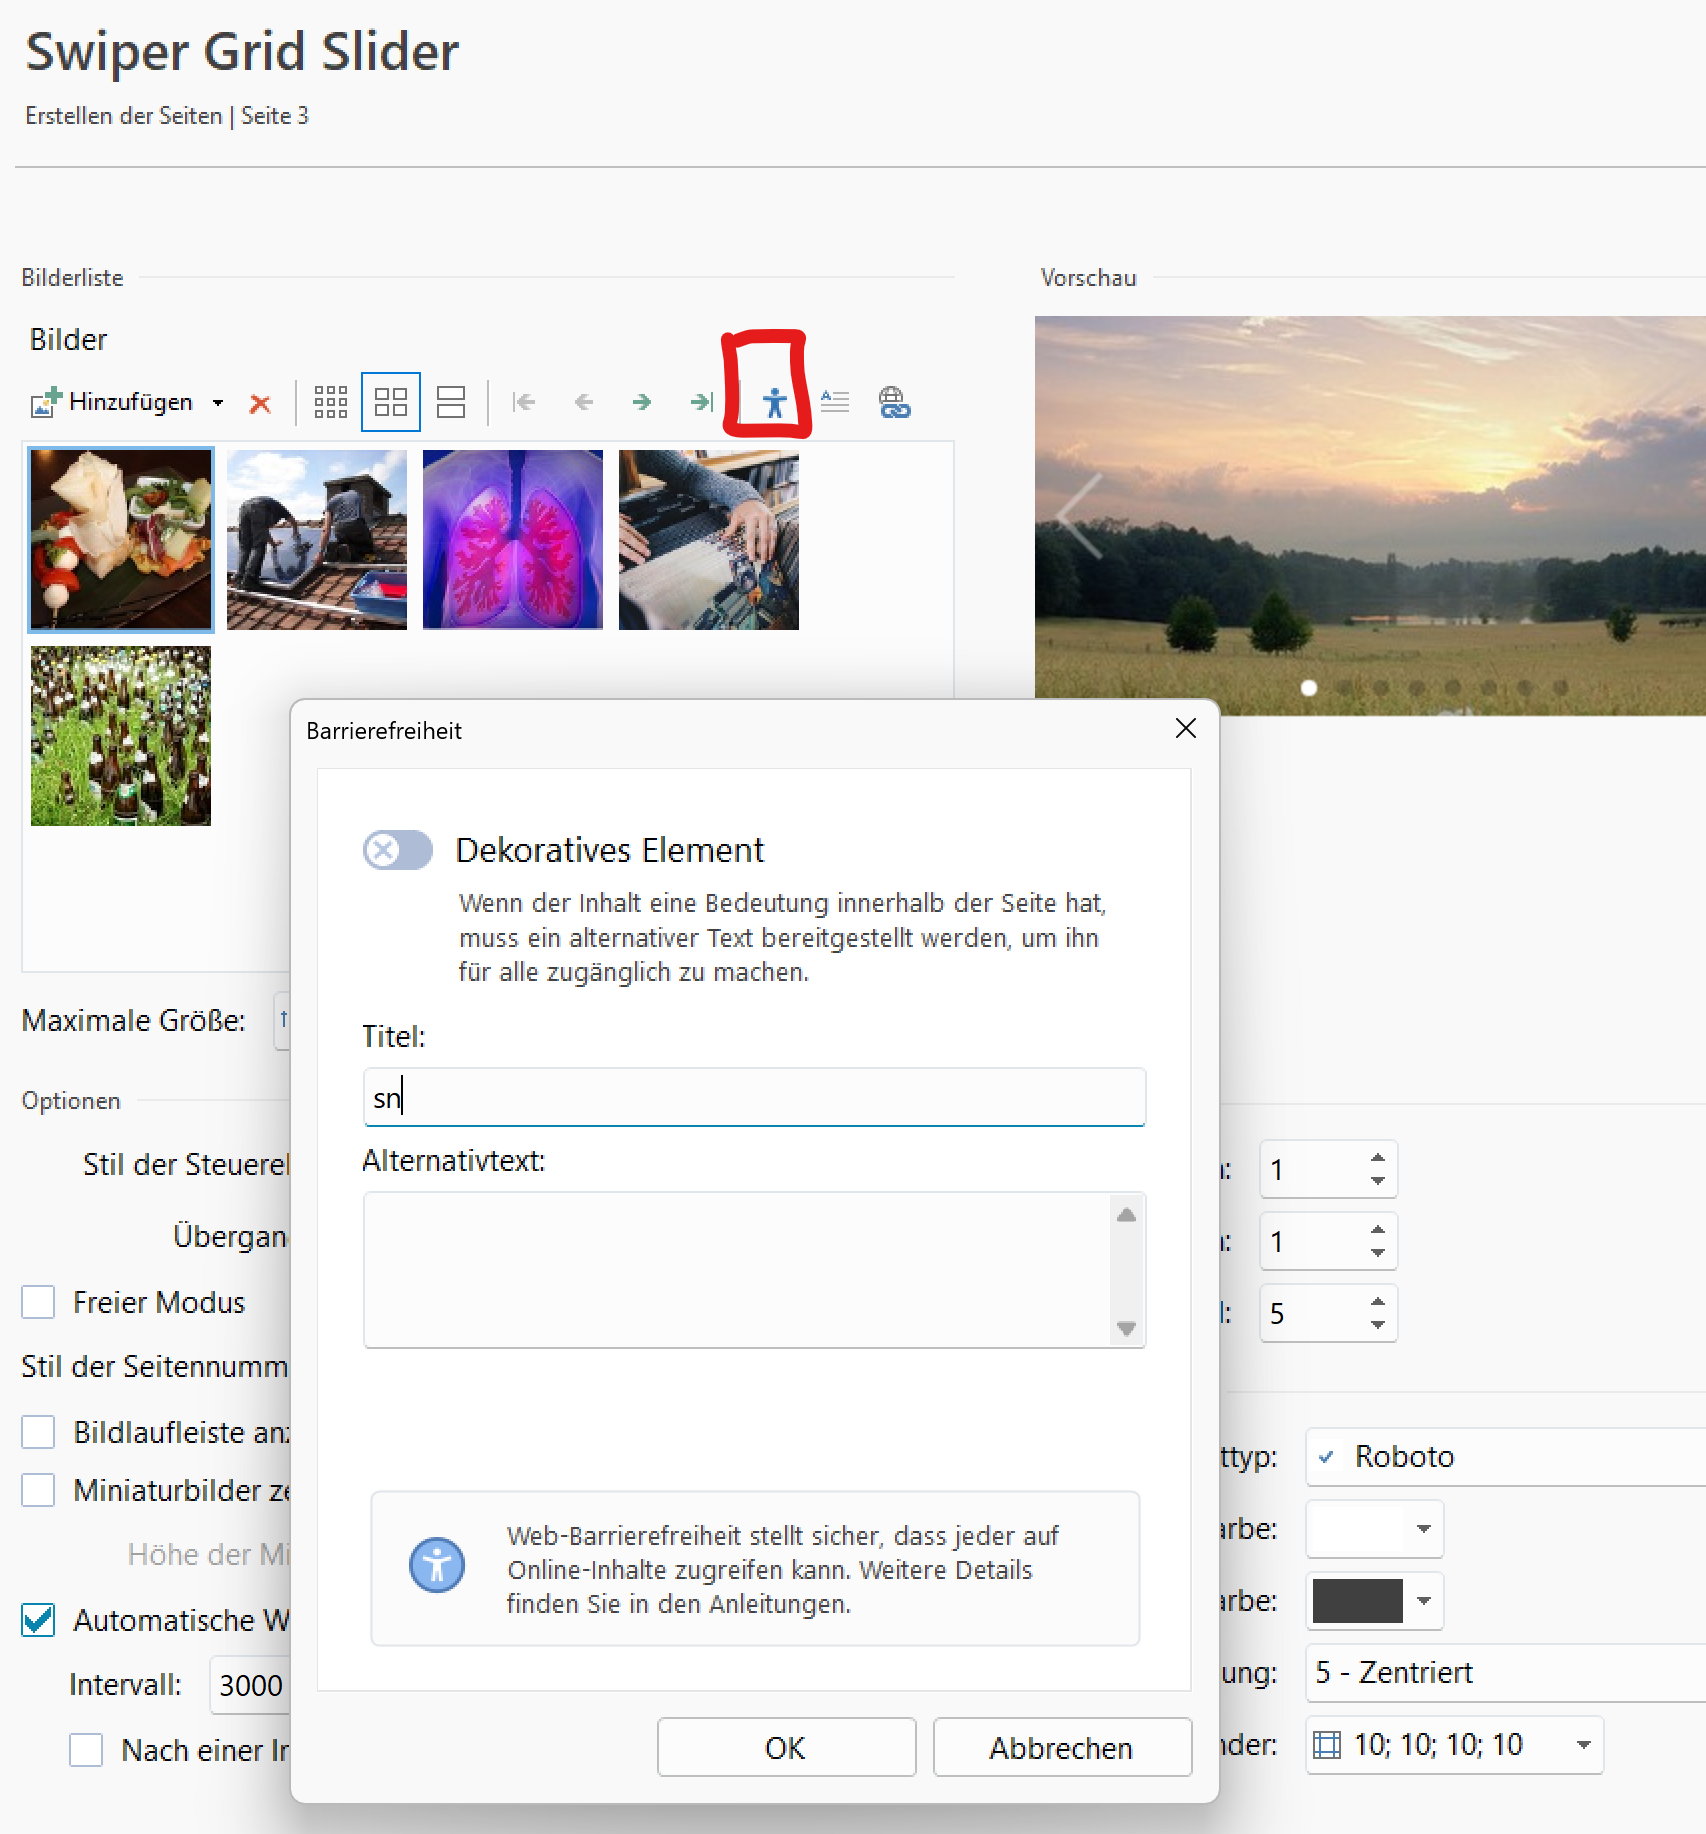Confirm the dialog with OK
Image resolution: width=1706 pixels, height=1834 pixels.
(786, 1747)
